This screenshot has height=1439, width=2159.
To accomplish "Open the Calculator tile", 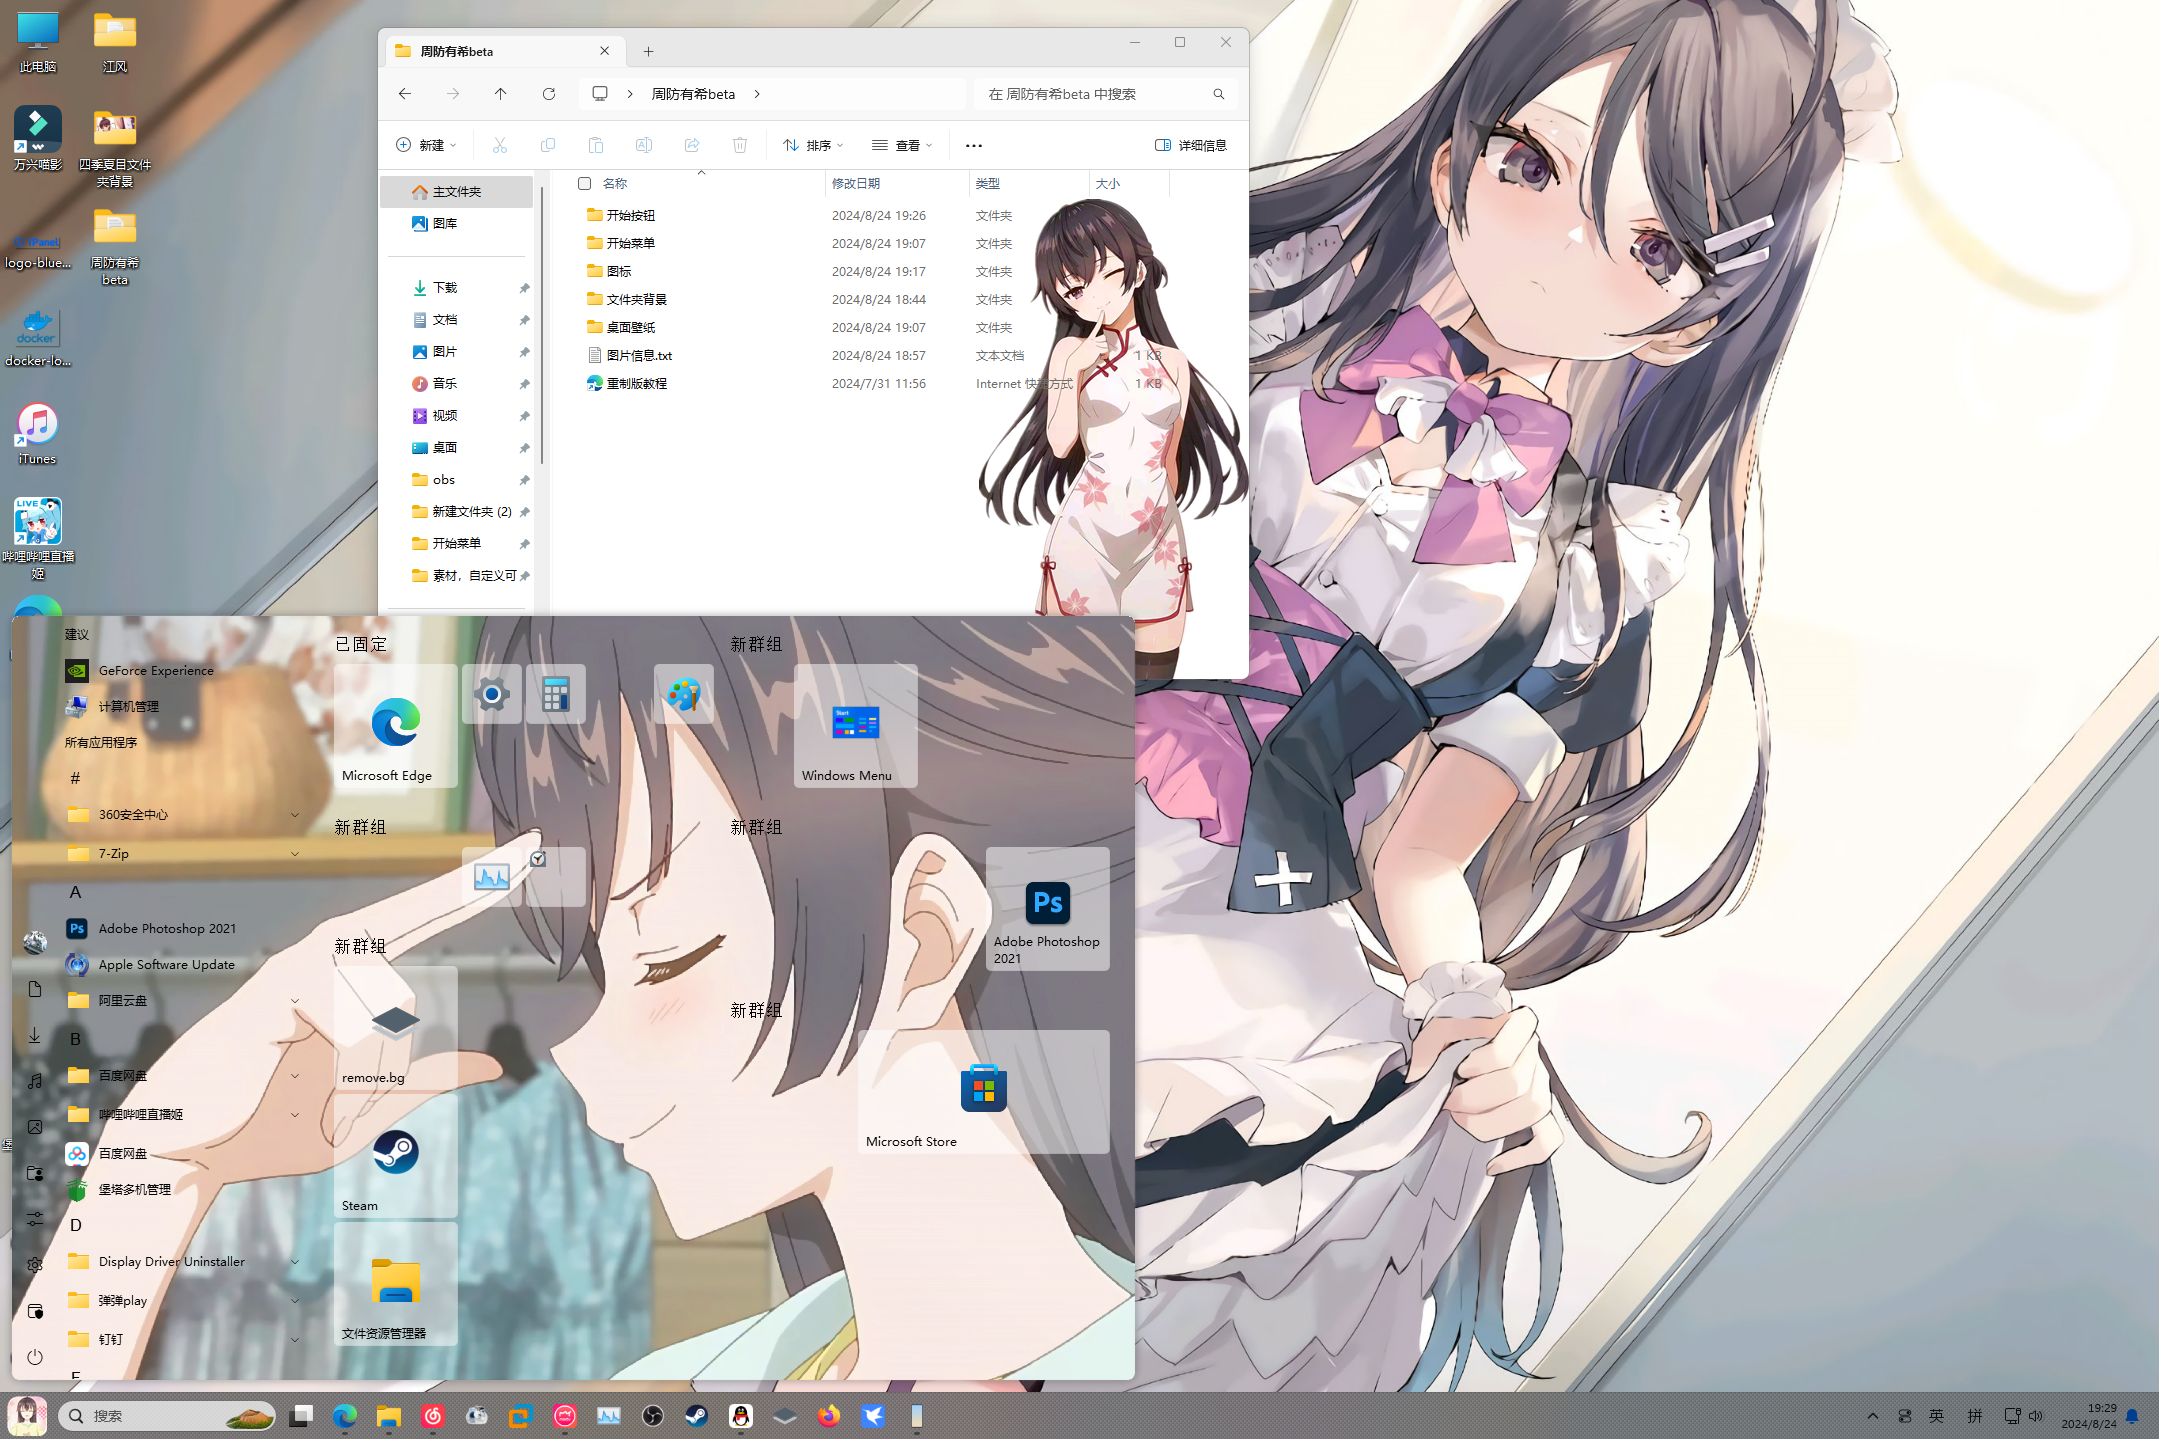I will point(555,694).
